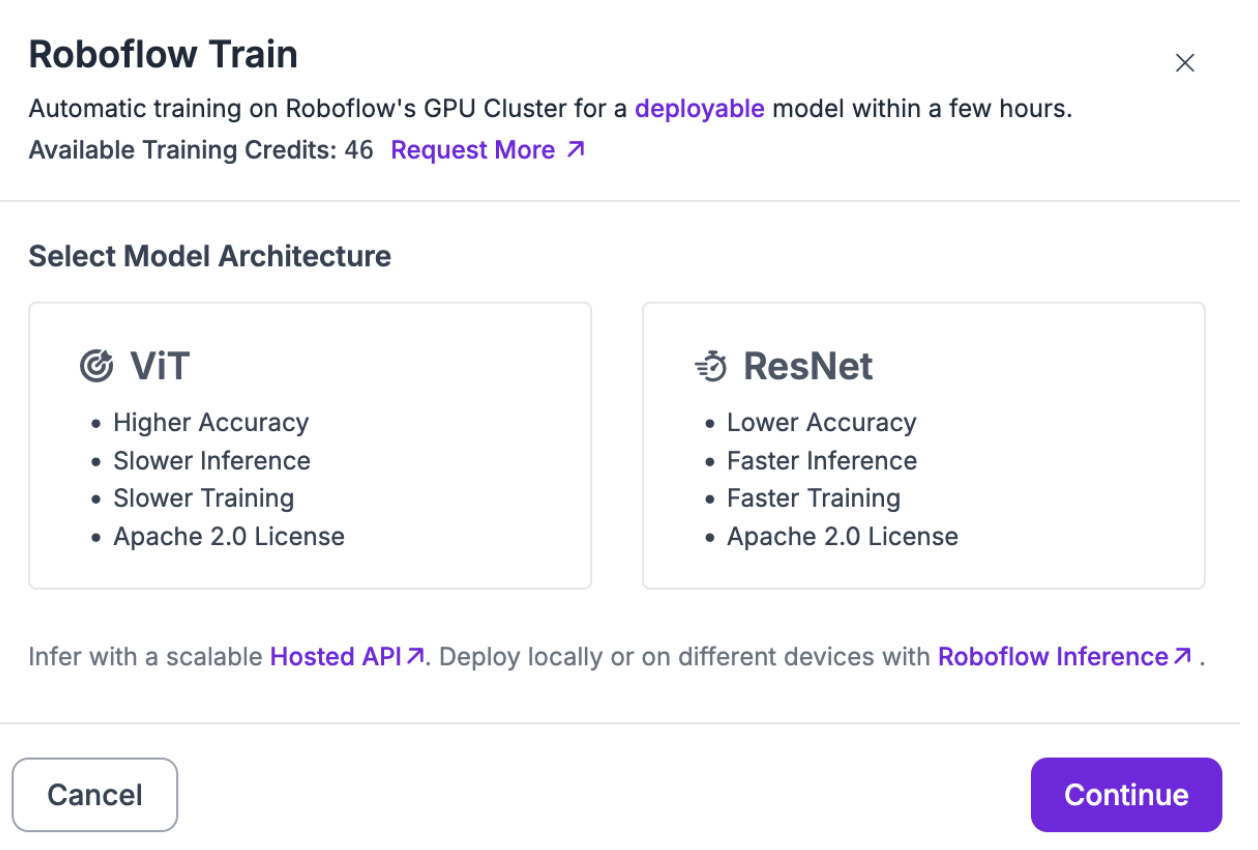Viewport: 1258px width, 850px height.
Task: Open the Request More link
Action: (488, 150)
